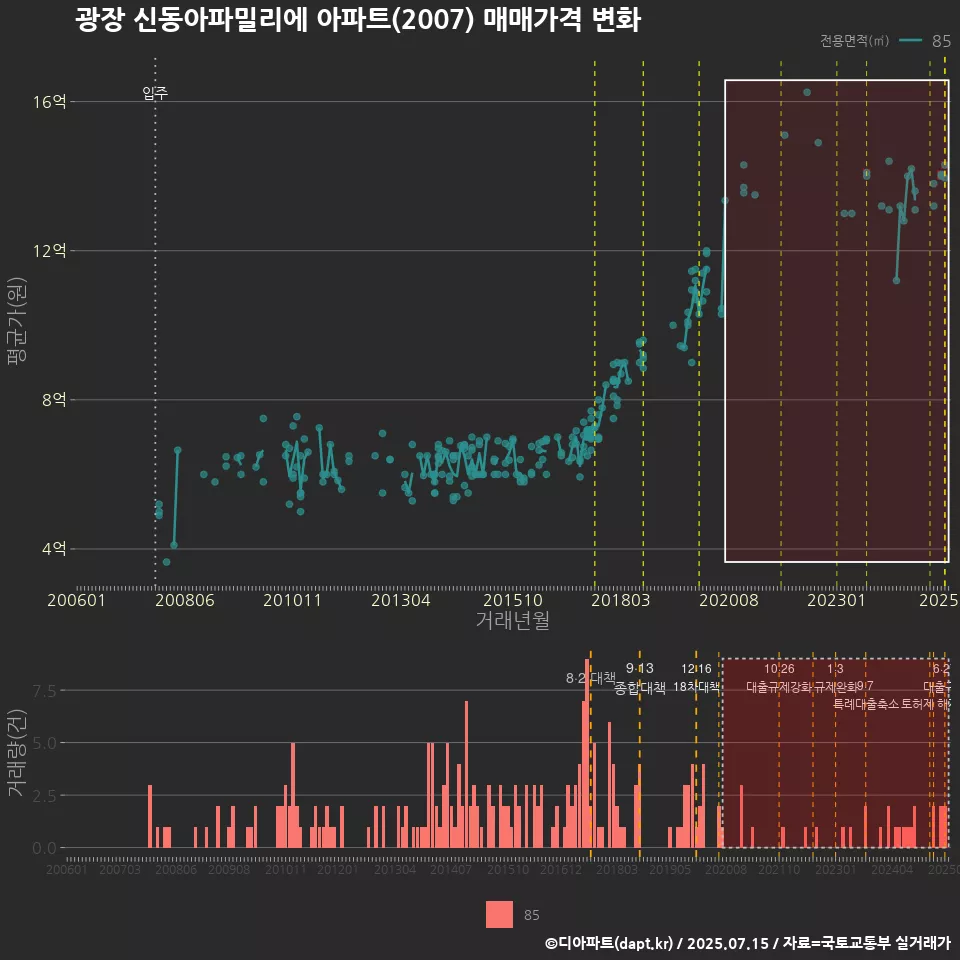Click the '8억' y-axis label

point(54,400)
